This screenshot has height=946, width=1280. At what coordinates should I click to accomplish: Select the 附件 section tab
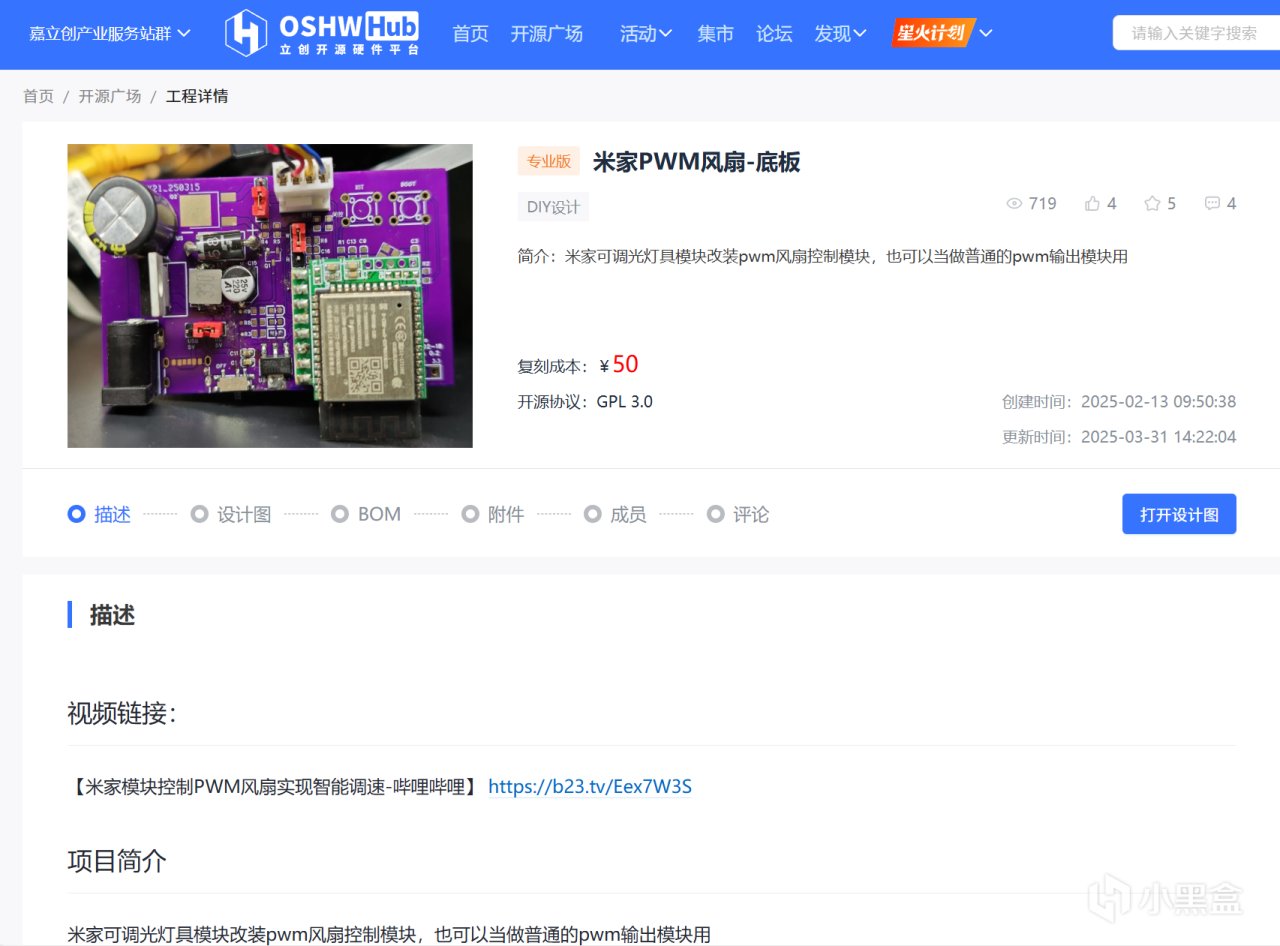493,515
